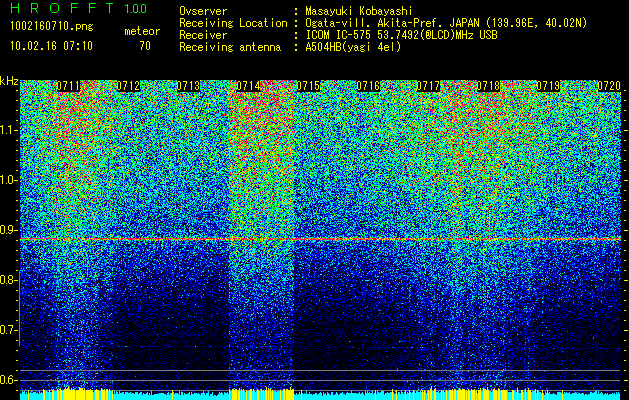The height and width of the screenshot is (400, 629).
Task: Click the 0714 time marker
Action: coord(248,86)
